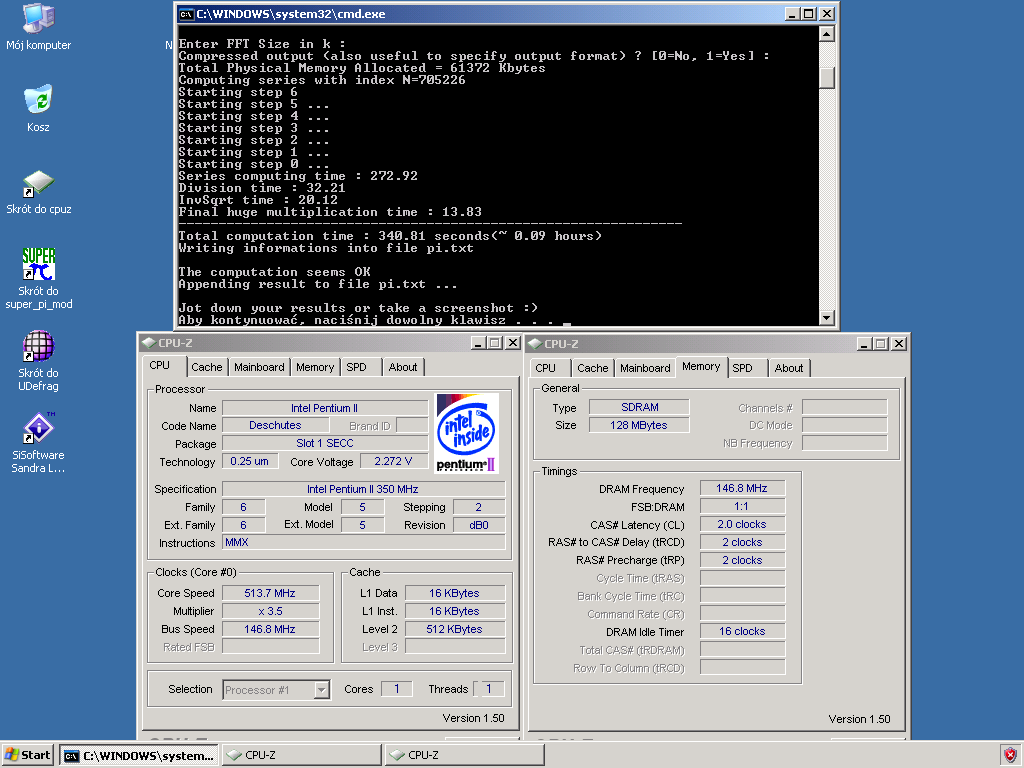
Task: Maximize the cmd.exe window
Action: click(809, 14)
